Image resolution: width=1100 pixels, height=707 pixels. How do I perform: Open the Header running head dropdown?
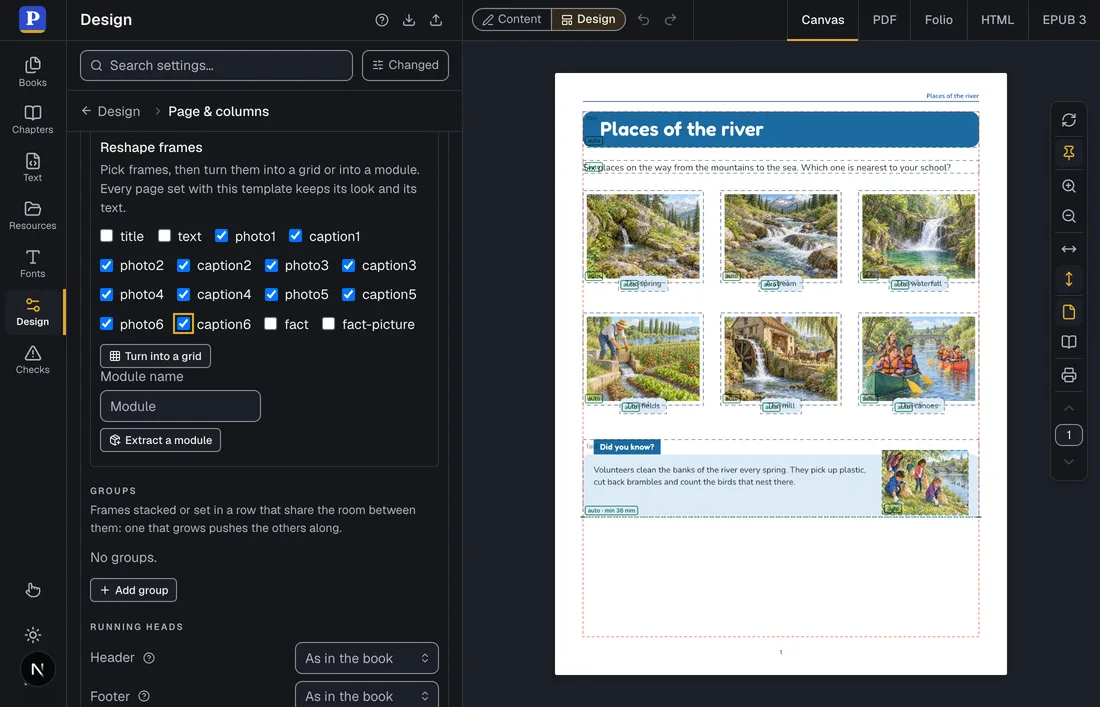pyautogui.click(x=367, y=659)
